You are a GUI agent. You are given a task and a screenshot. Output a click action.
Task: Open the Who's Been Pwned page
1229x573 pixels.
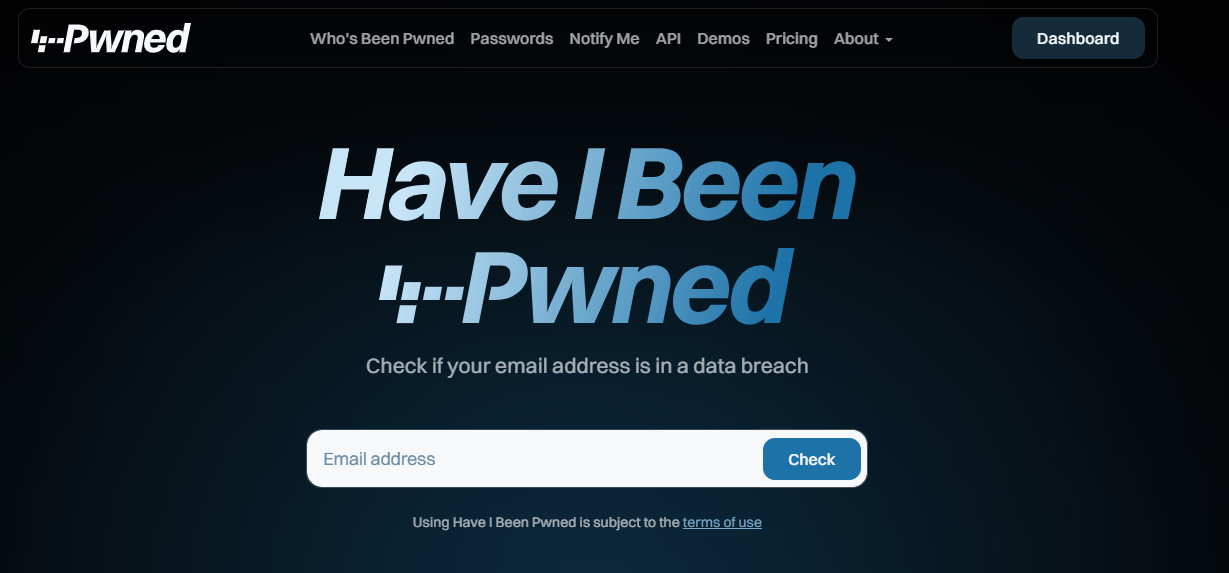[x=382, y=39]
